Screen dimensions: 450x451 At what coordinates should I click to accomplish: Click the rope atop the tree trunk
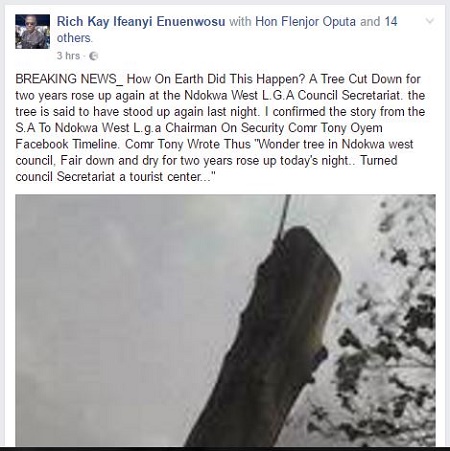284,215
